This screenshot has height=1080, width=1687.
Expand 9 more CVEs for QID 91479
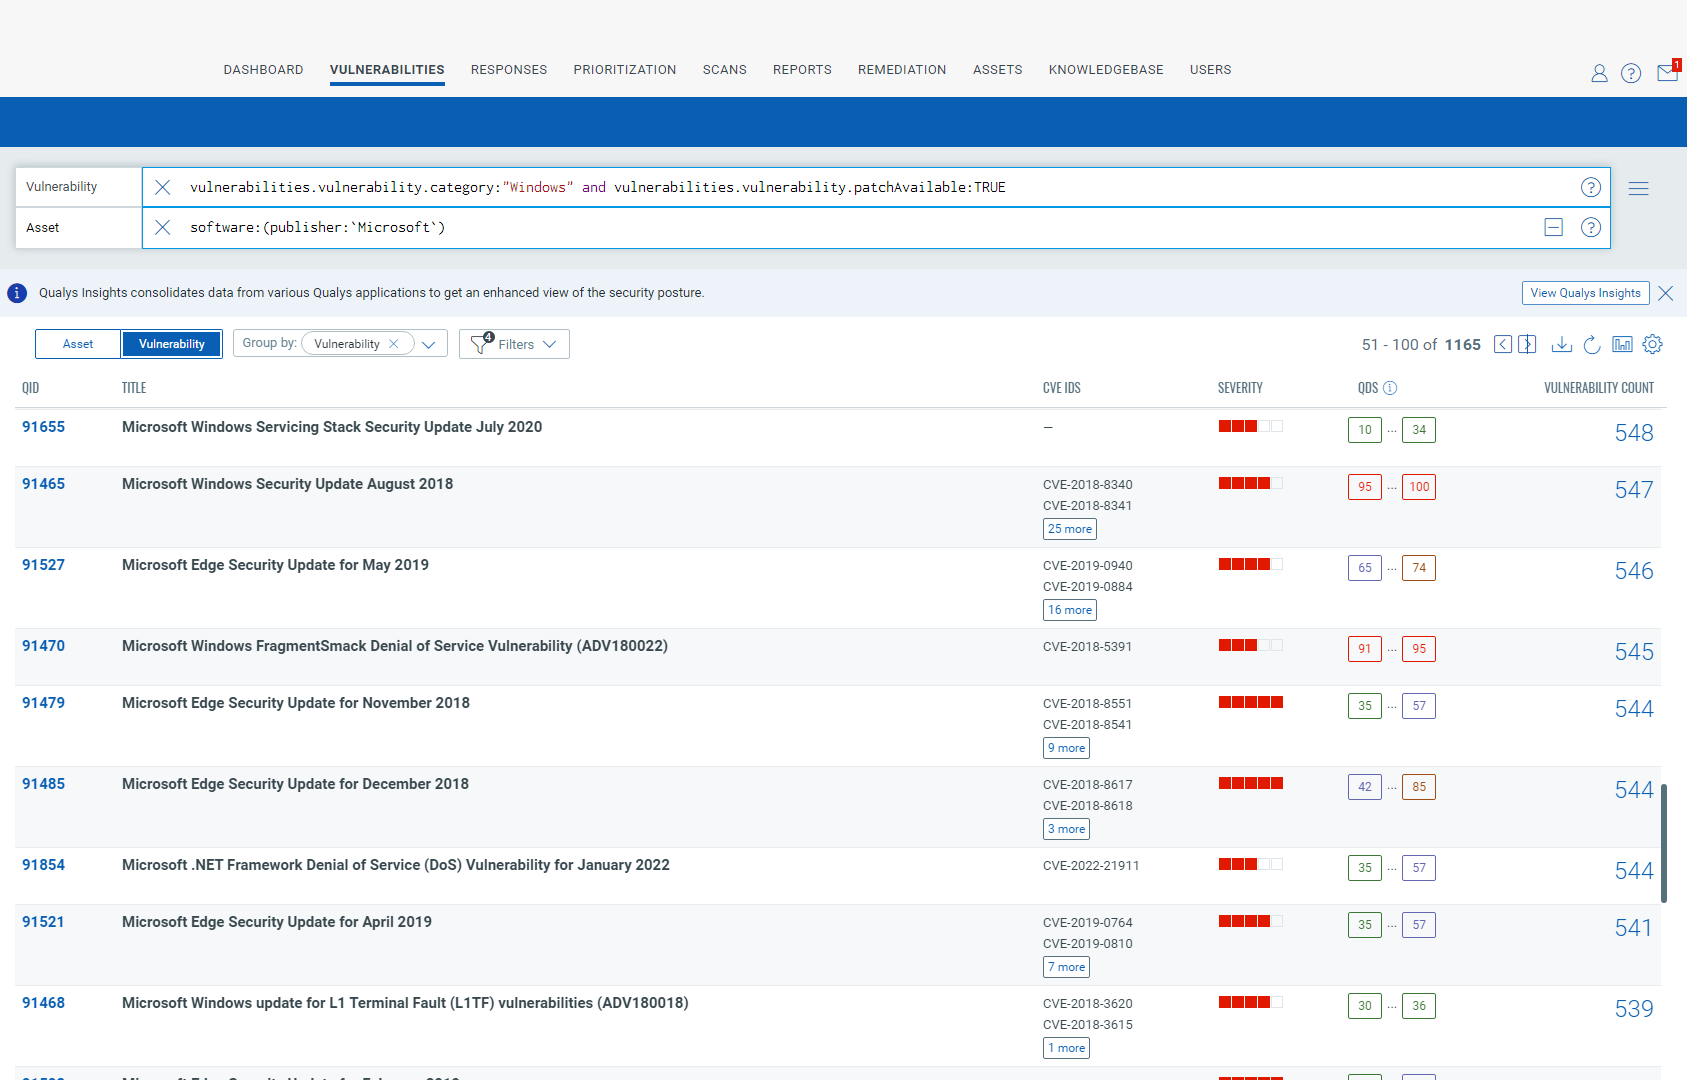[x=1066, y=748]
